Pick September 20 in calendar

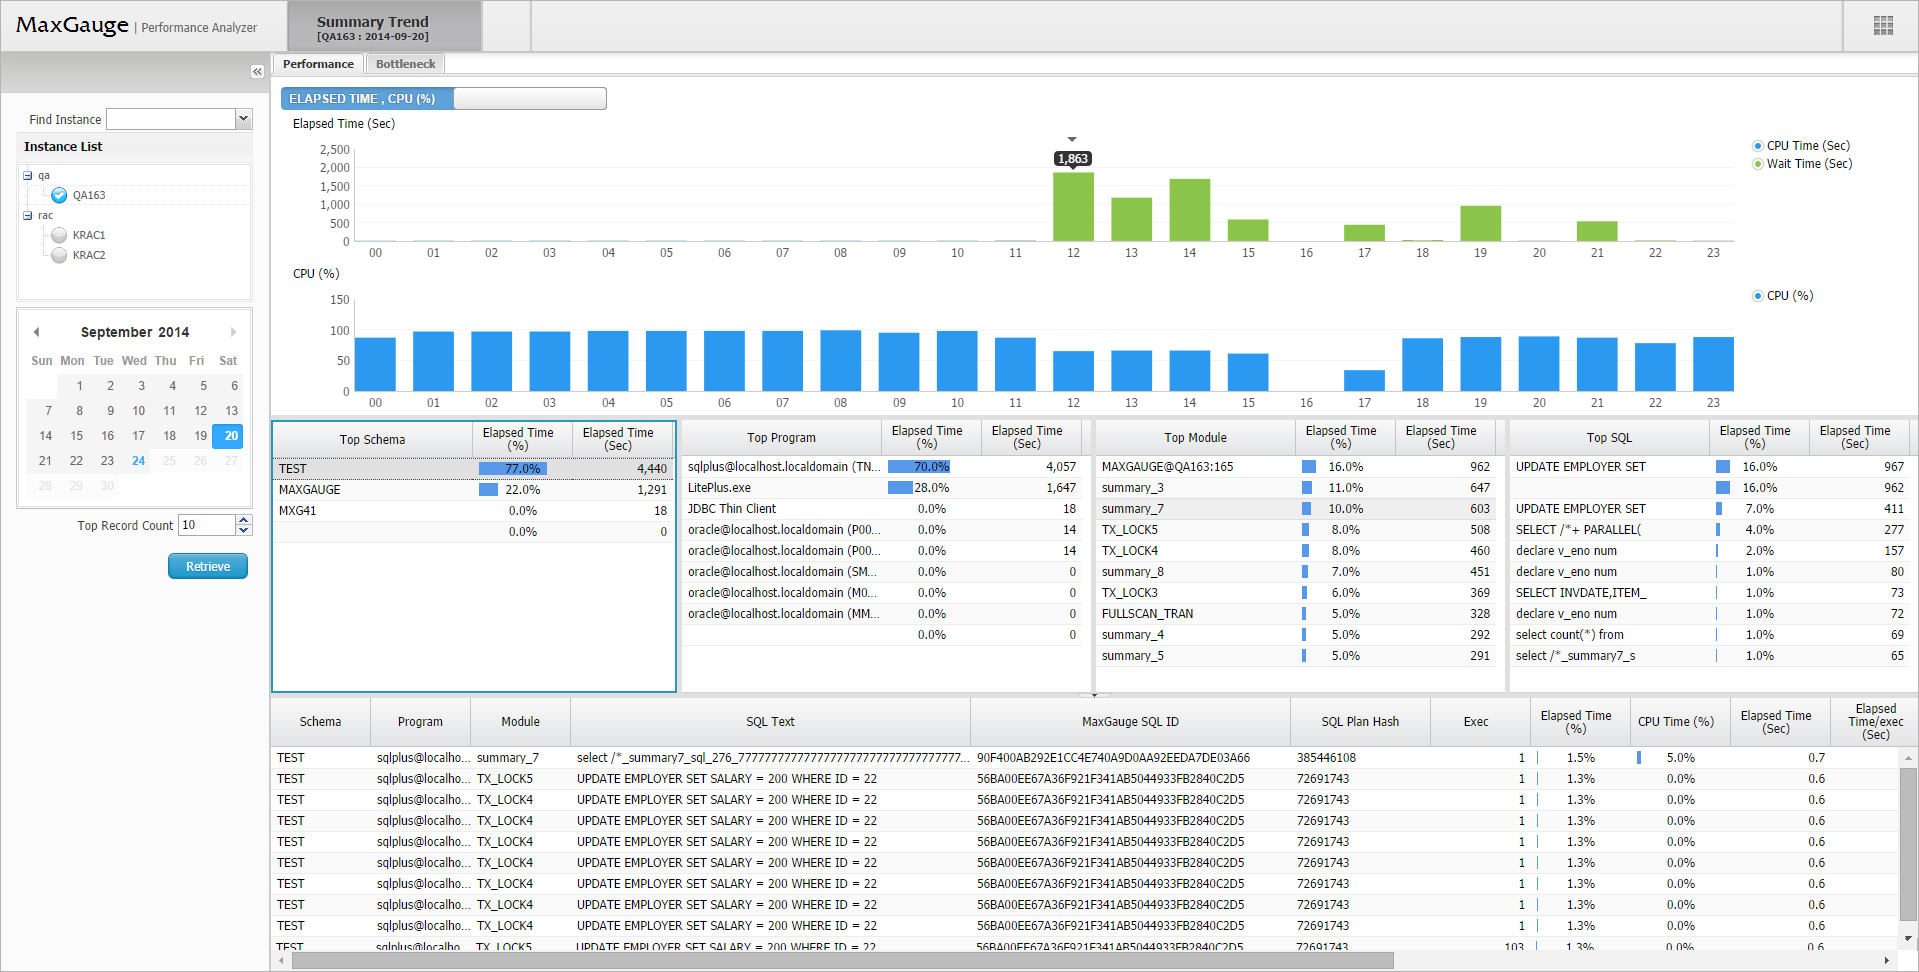(230, 436)
